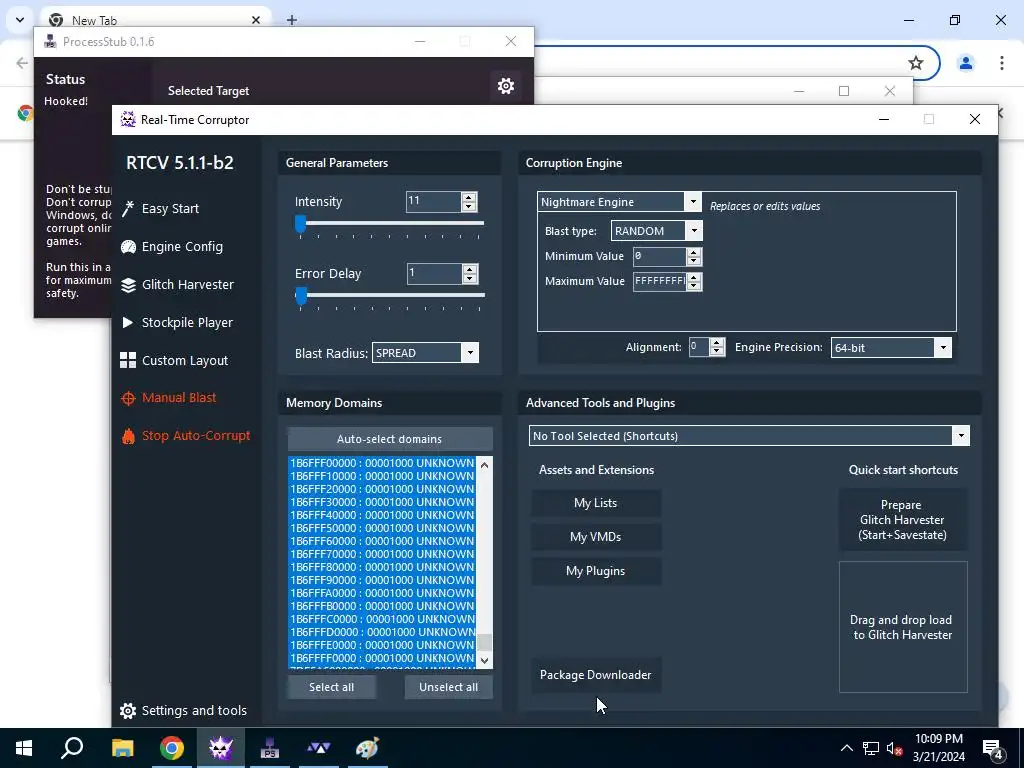The width and height of the screenshot is (1024, 768).
Task: Bookmark page with Chrome star icon
Action: (x=916, y=63)
